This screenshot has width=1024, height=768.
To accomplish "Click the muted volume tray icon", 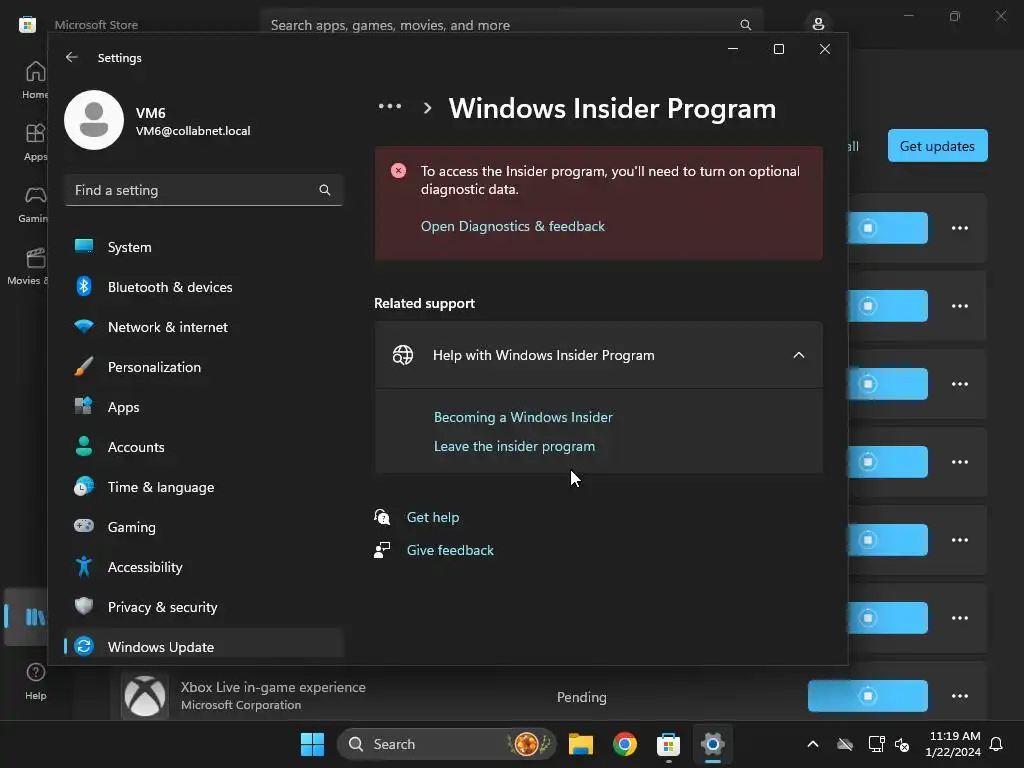I will click(x=902, y=744).
